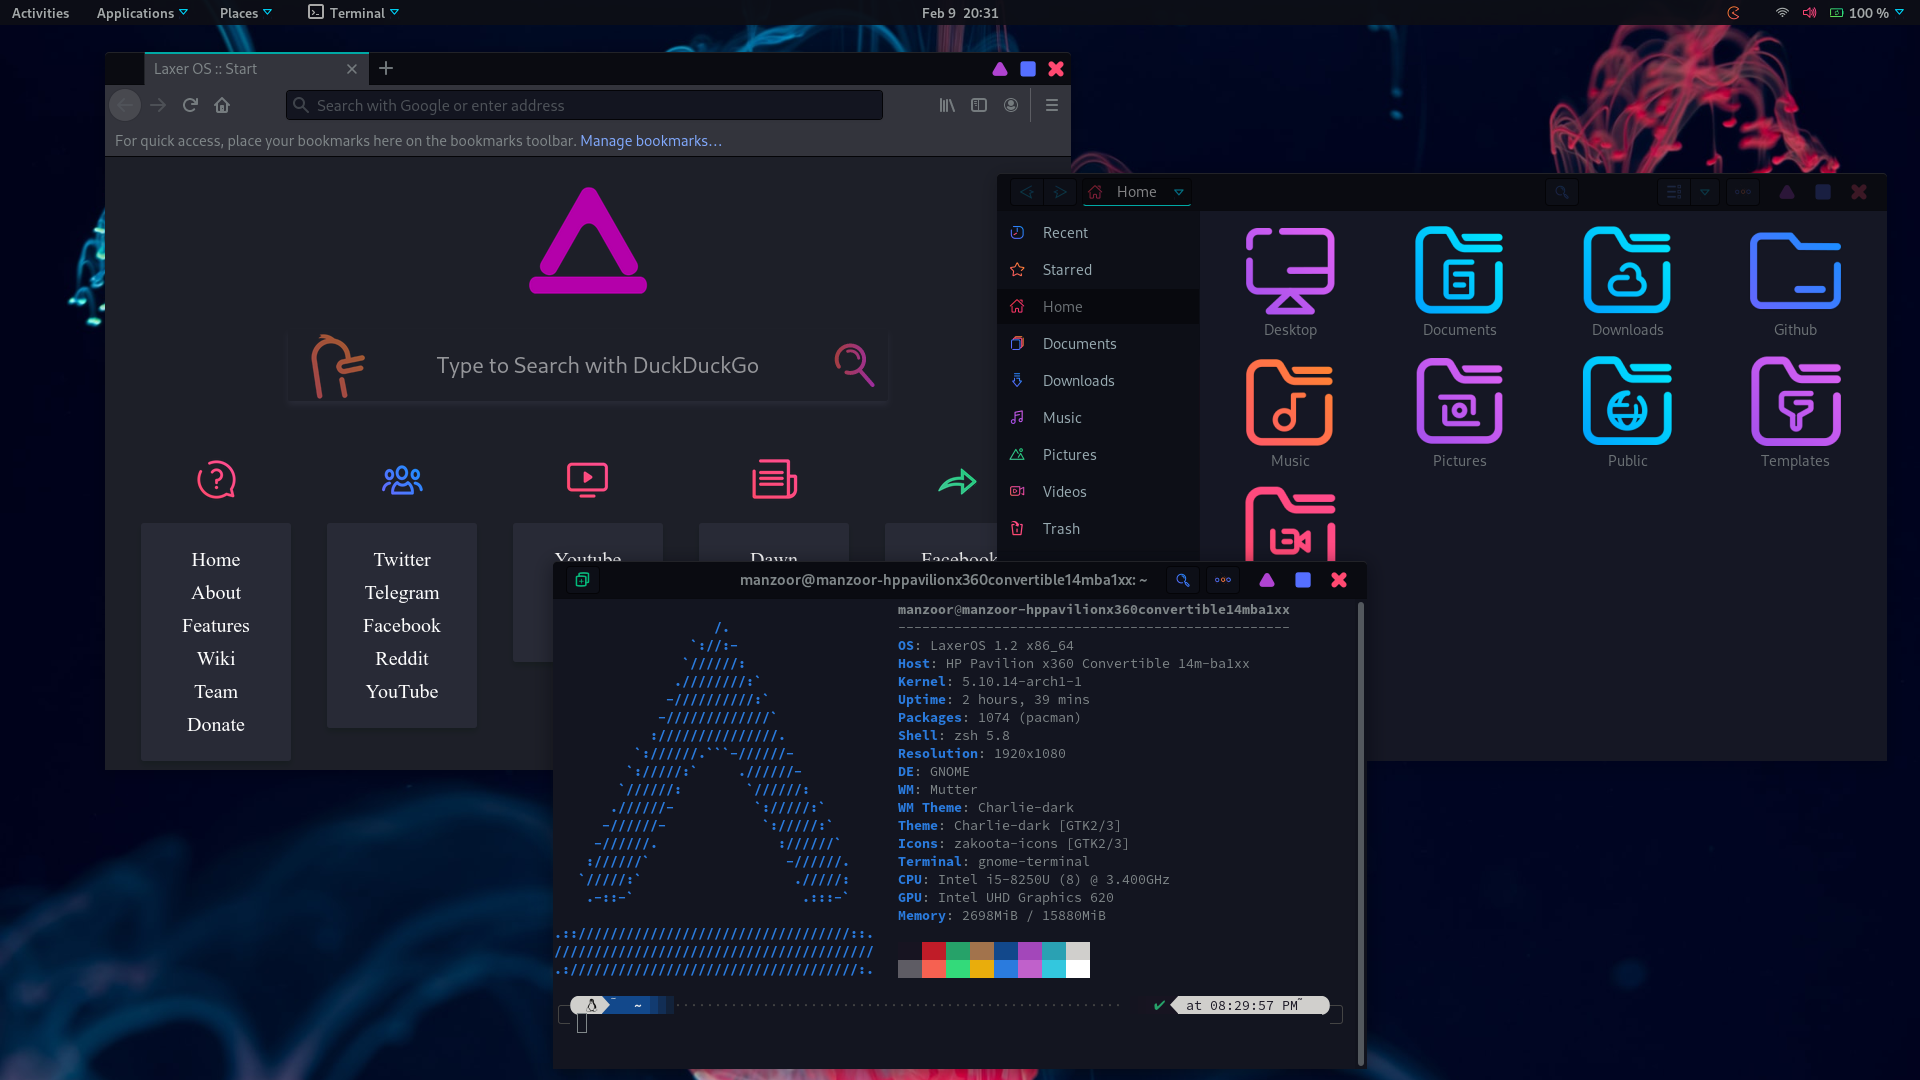This screenshot has height=1080, width=1920.
Task: Open the system status menu at 100 %
Action: coord(1866,13)
